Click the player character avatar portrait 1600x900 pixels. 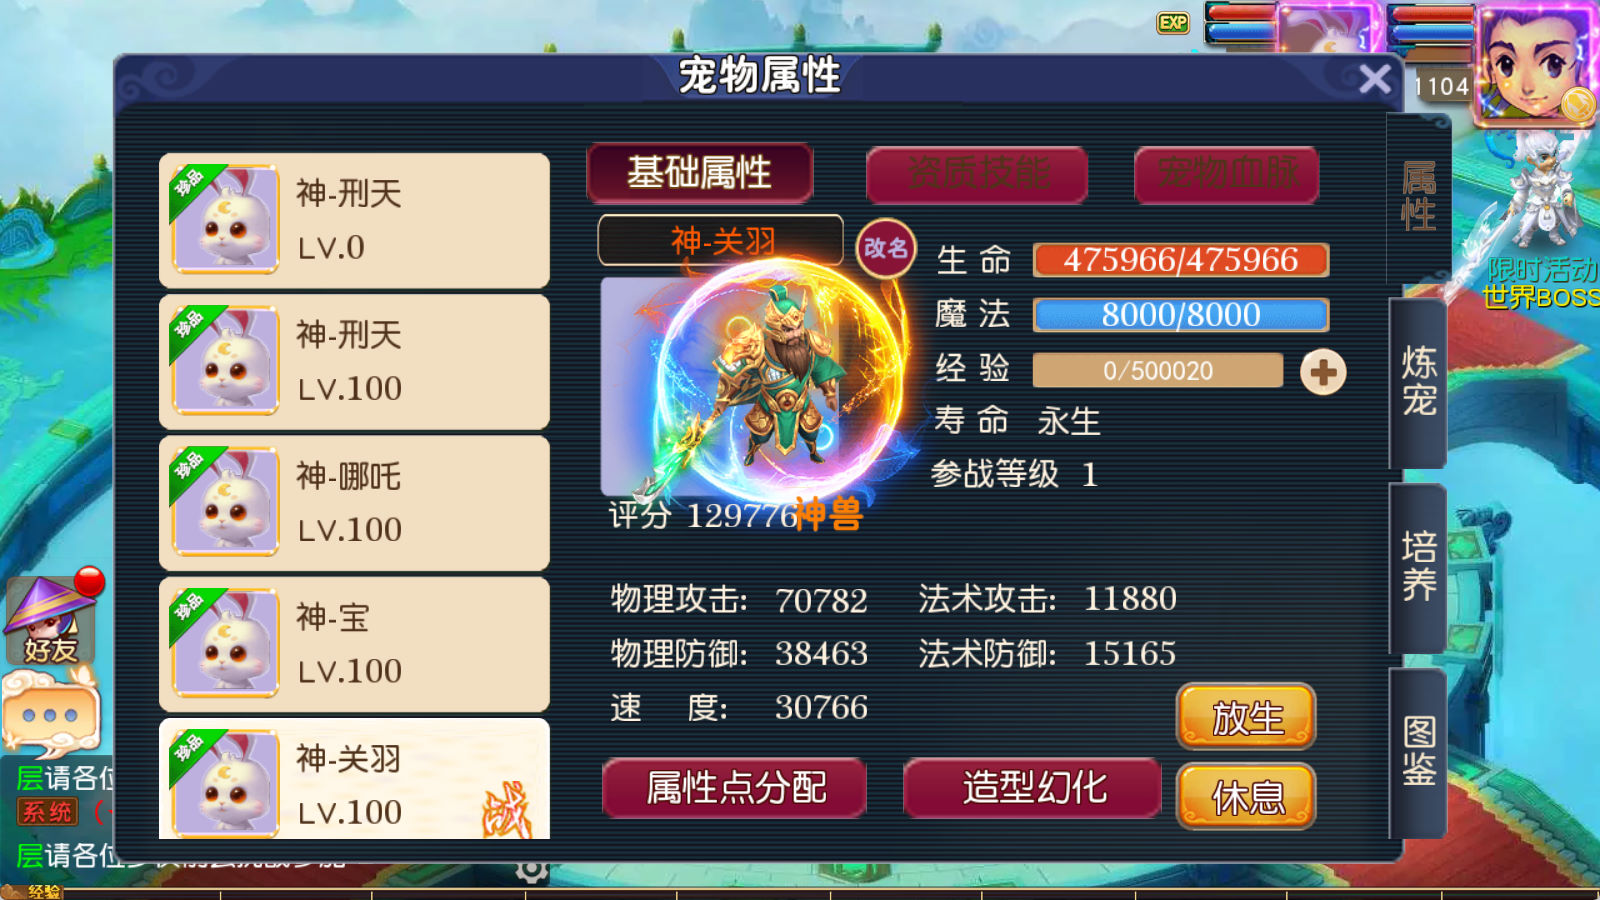(x=1538, y=60)
